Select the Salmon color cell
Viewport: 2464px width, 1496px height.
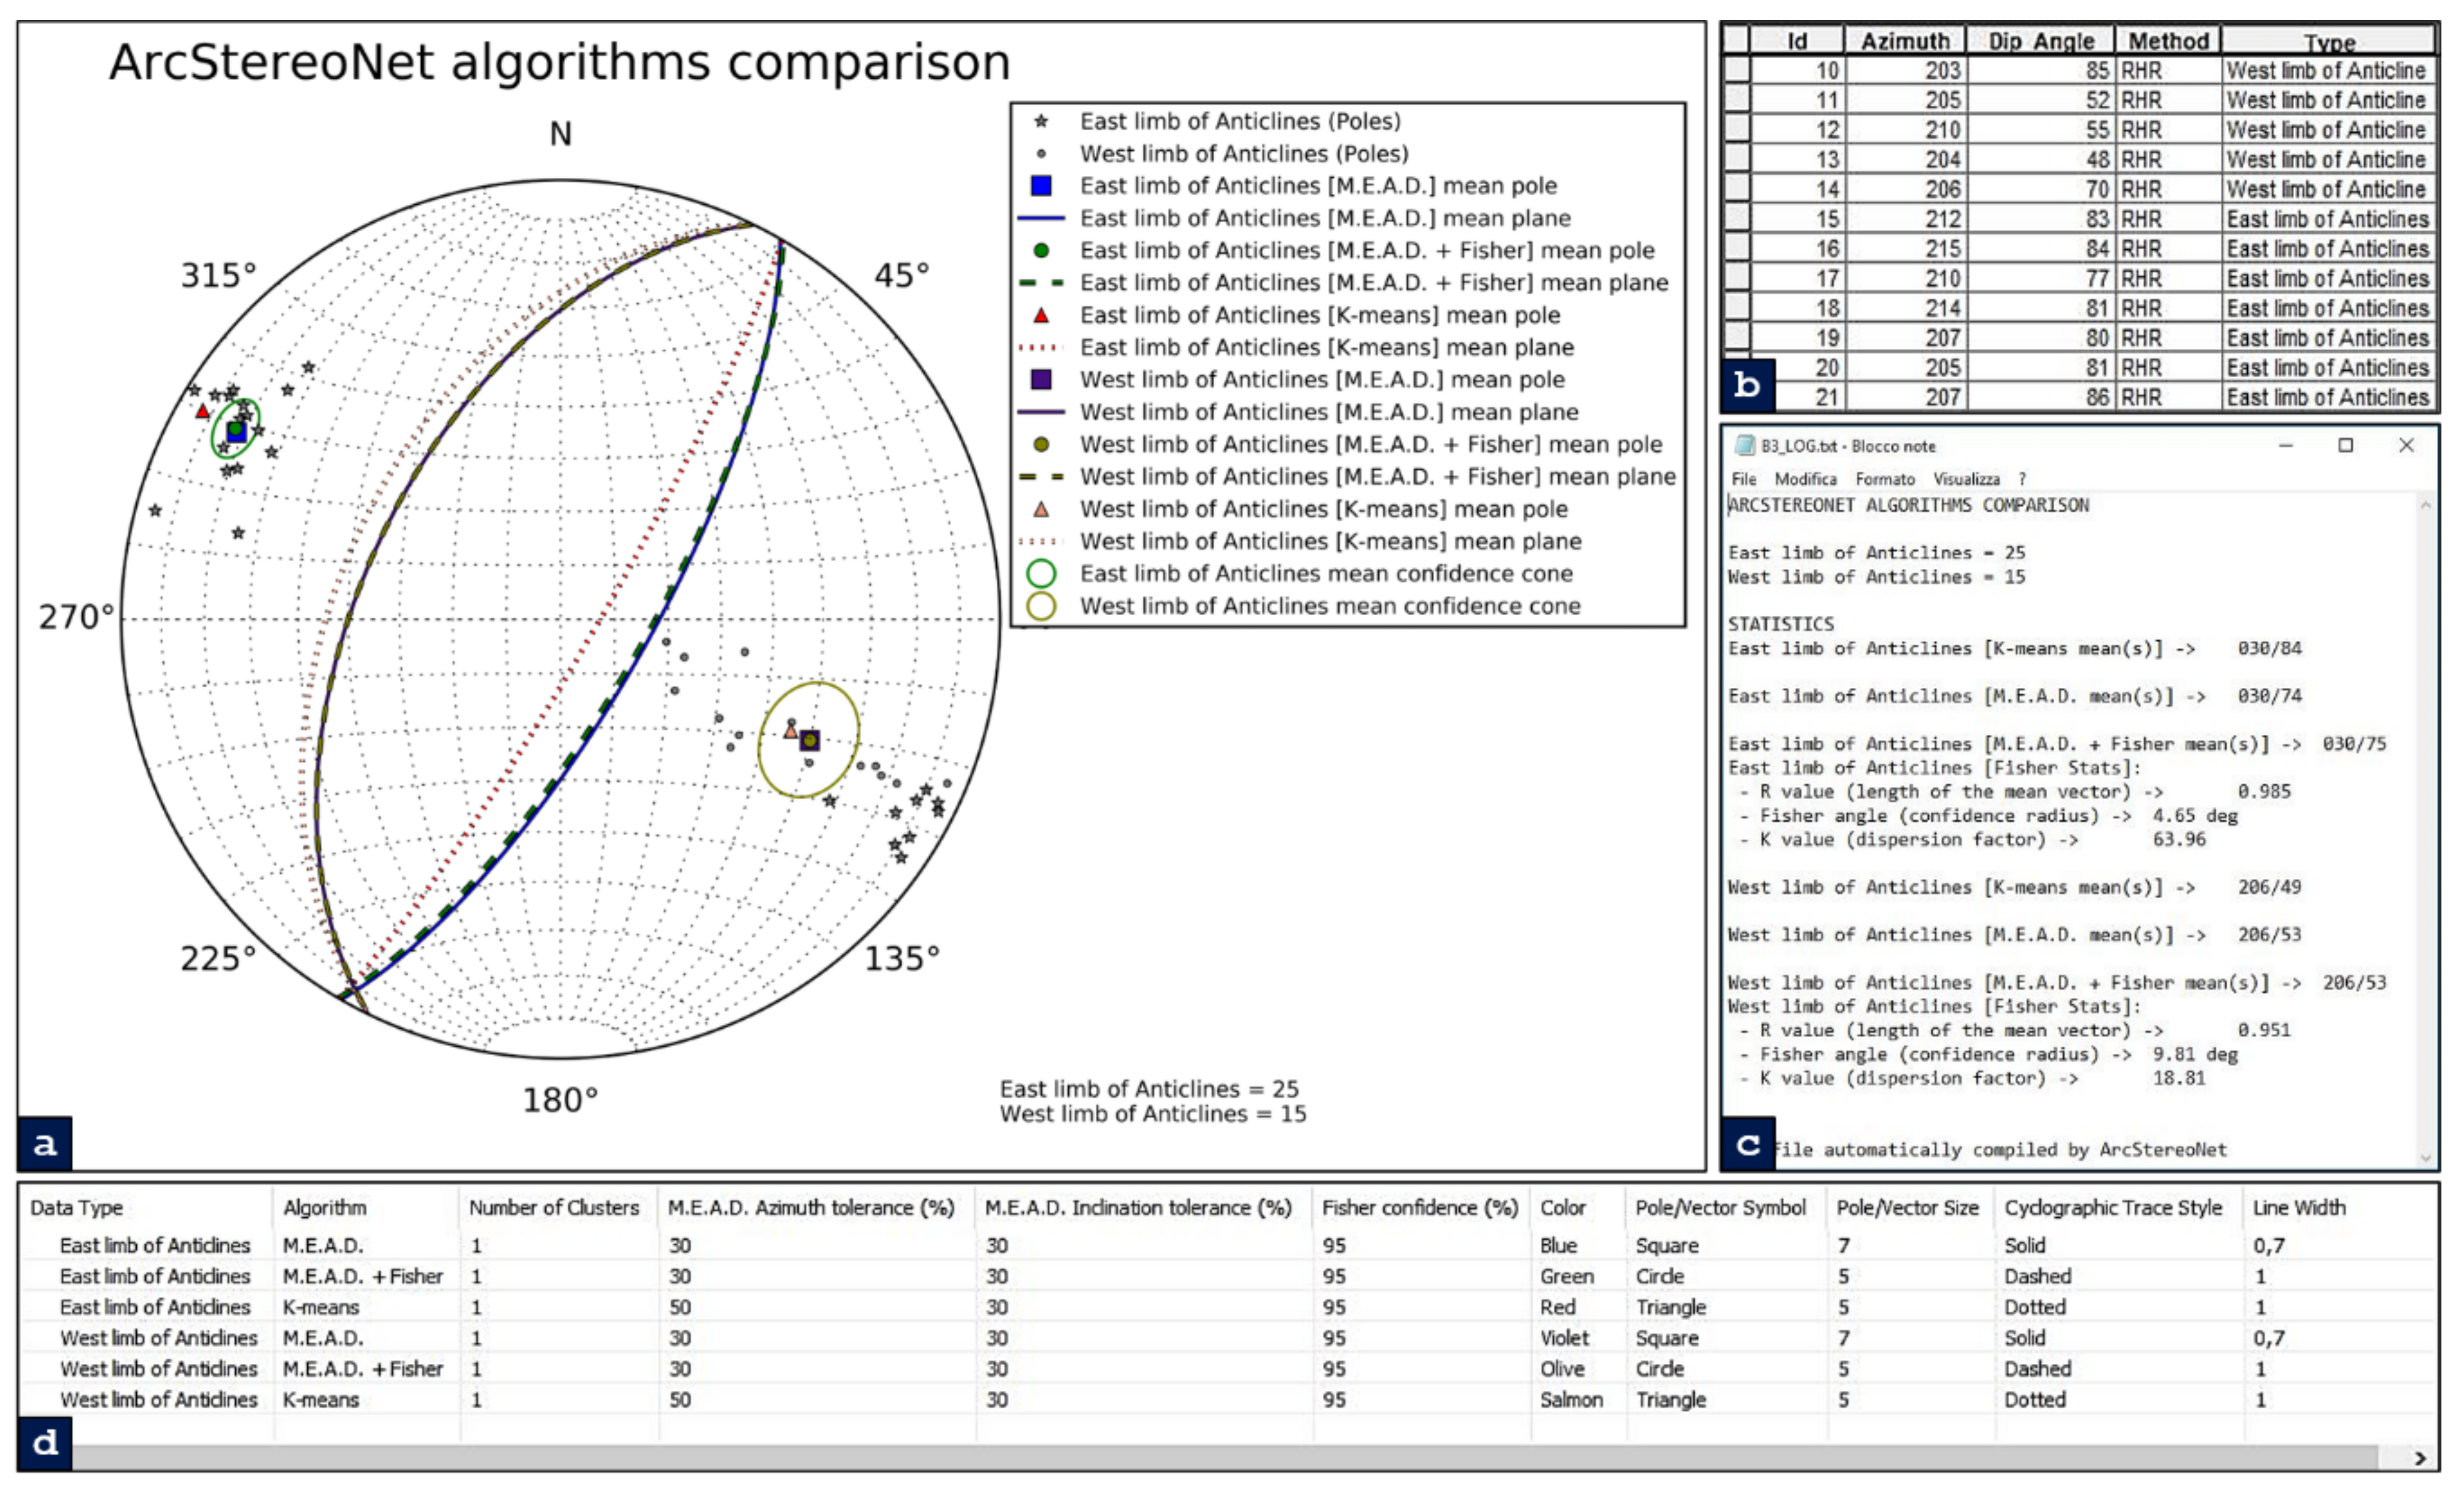pos(1571,1400)
